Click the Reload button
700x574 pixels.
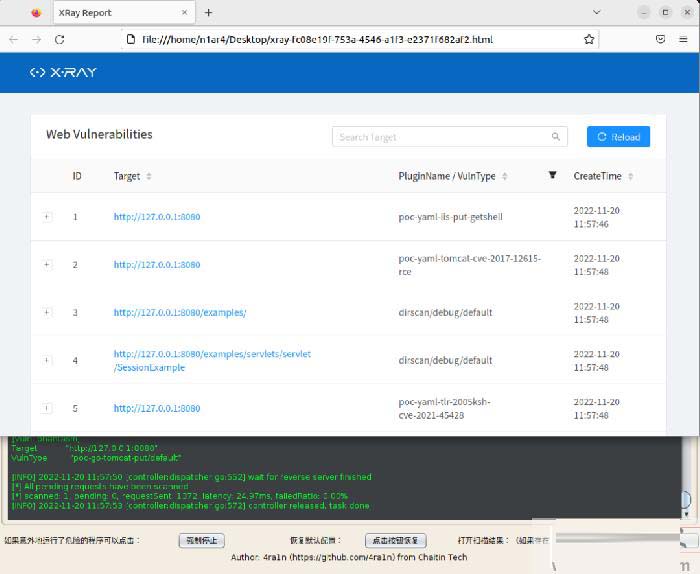618,137
